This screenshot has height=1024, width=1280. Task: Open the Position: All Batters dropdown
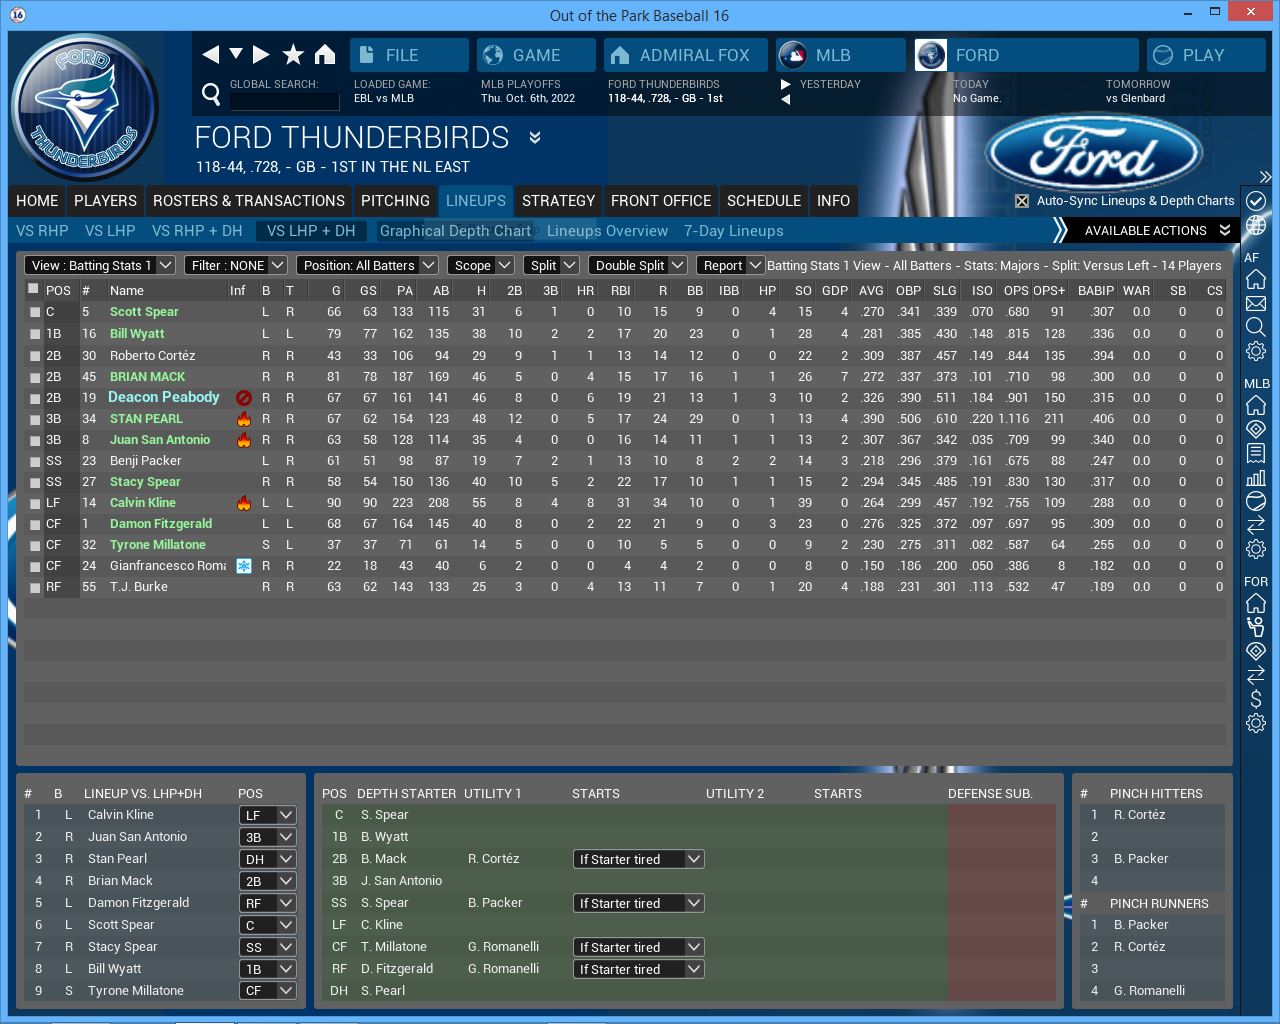[367, 265]
